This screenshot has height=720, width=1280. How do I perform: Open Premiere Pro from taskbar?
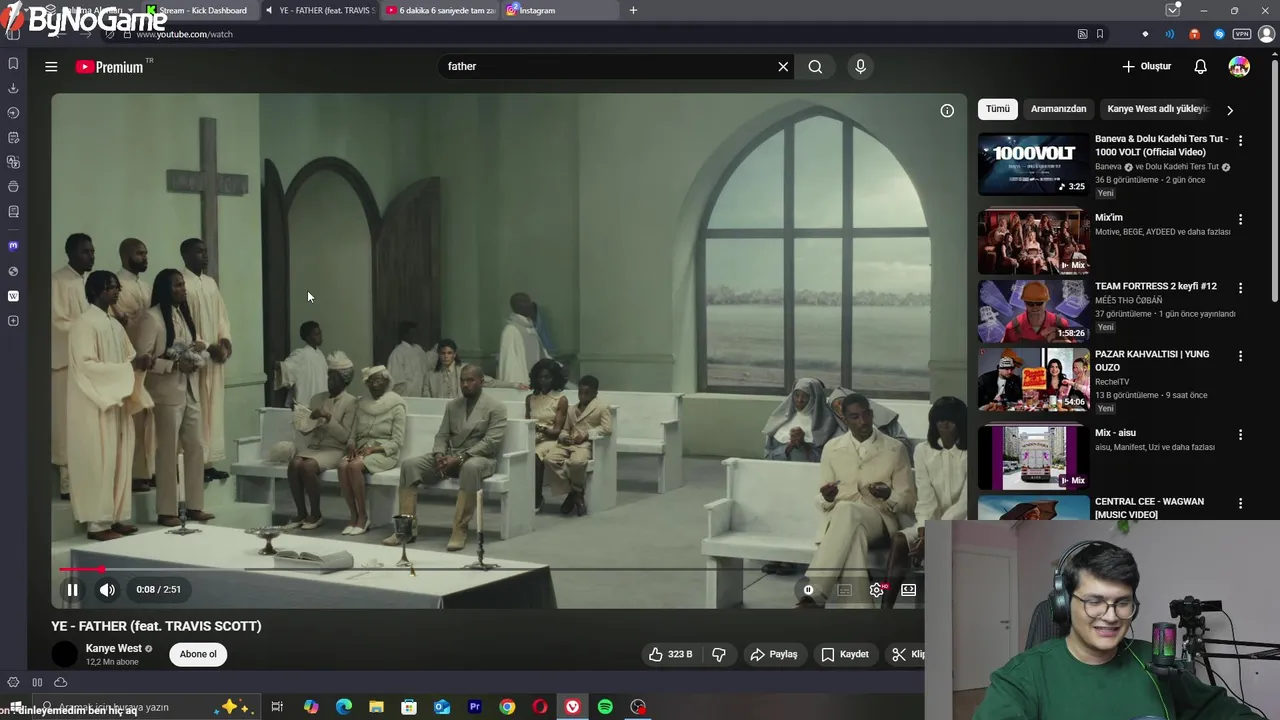[x=475, y=707]
